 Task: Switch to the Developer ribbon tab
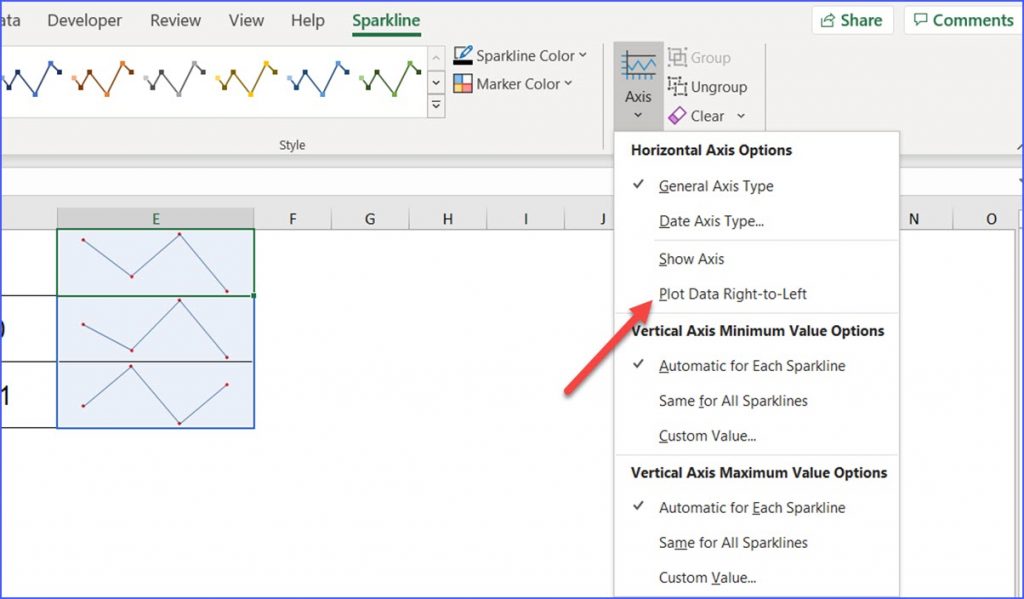[x=84, y=19]
